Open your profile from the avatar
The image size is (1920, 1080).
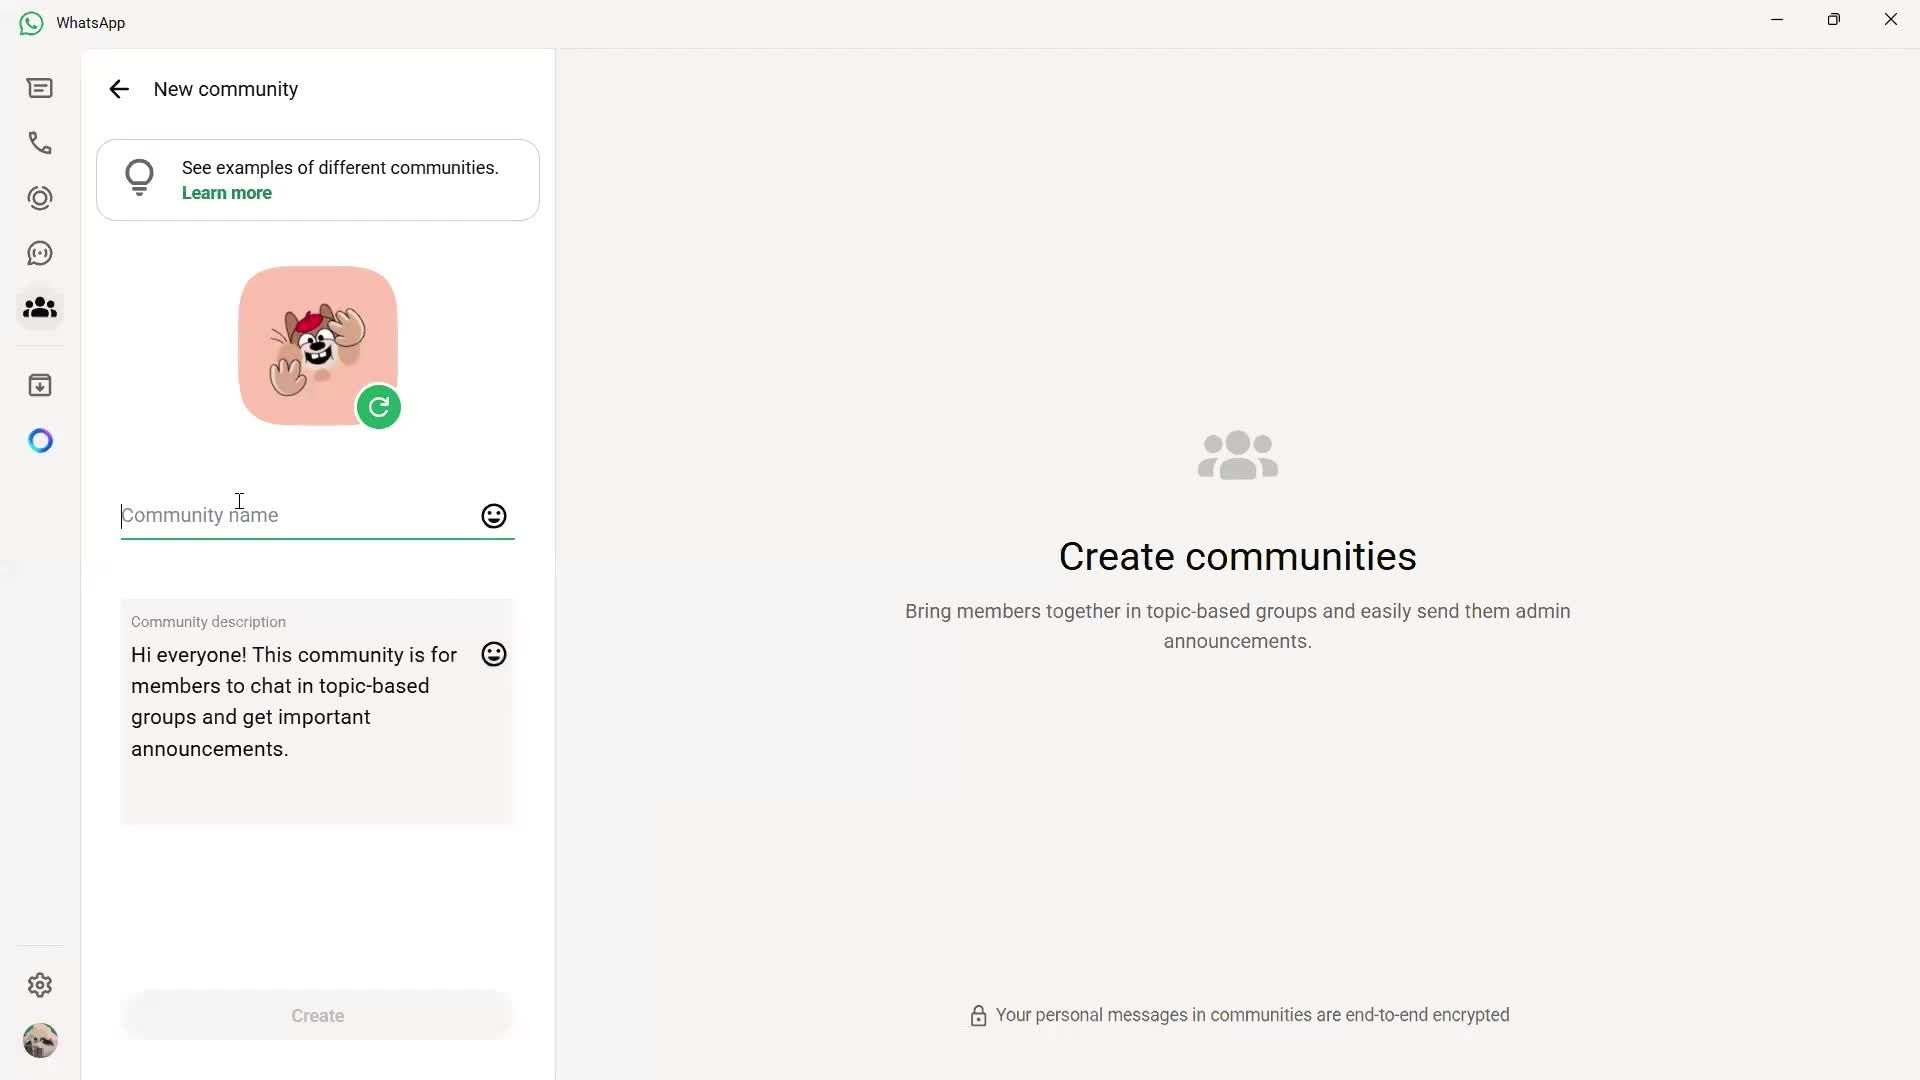[40, 1040]
